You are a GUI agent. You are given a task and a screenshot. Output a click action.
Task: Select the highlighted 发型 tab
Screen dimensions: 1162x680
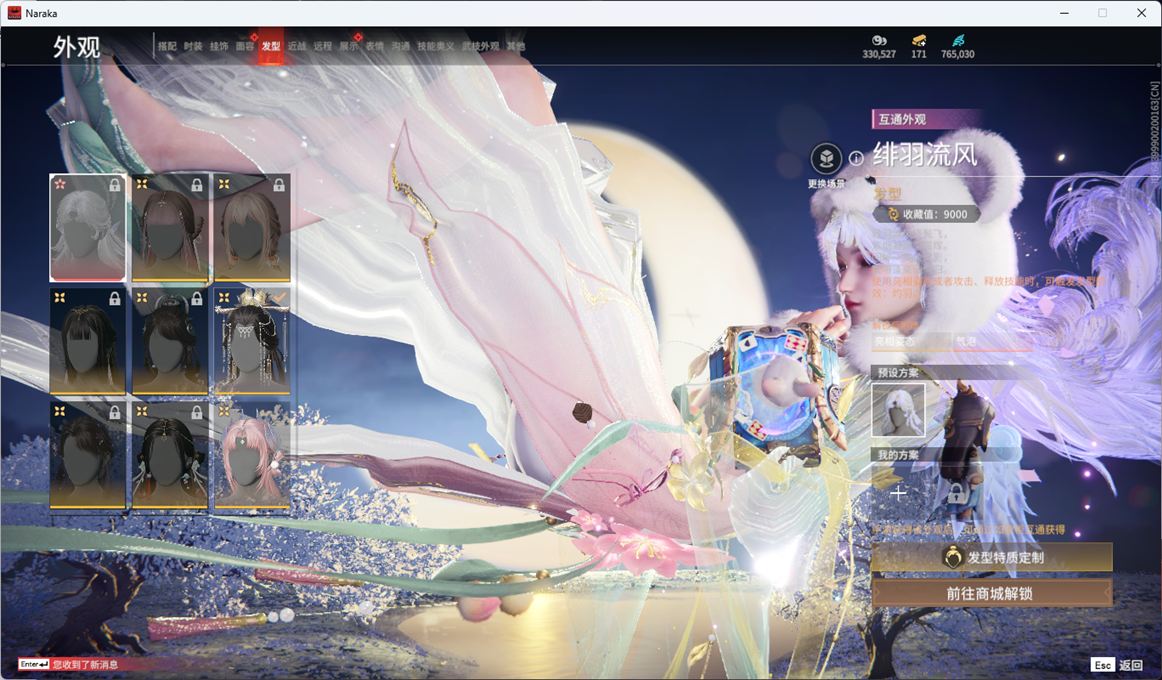click(271, 46)
